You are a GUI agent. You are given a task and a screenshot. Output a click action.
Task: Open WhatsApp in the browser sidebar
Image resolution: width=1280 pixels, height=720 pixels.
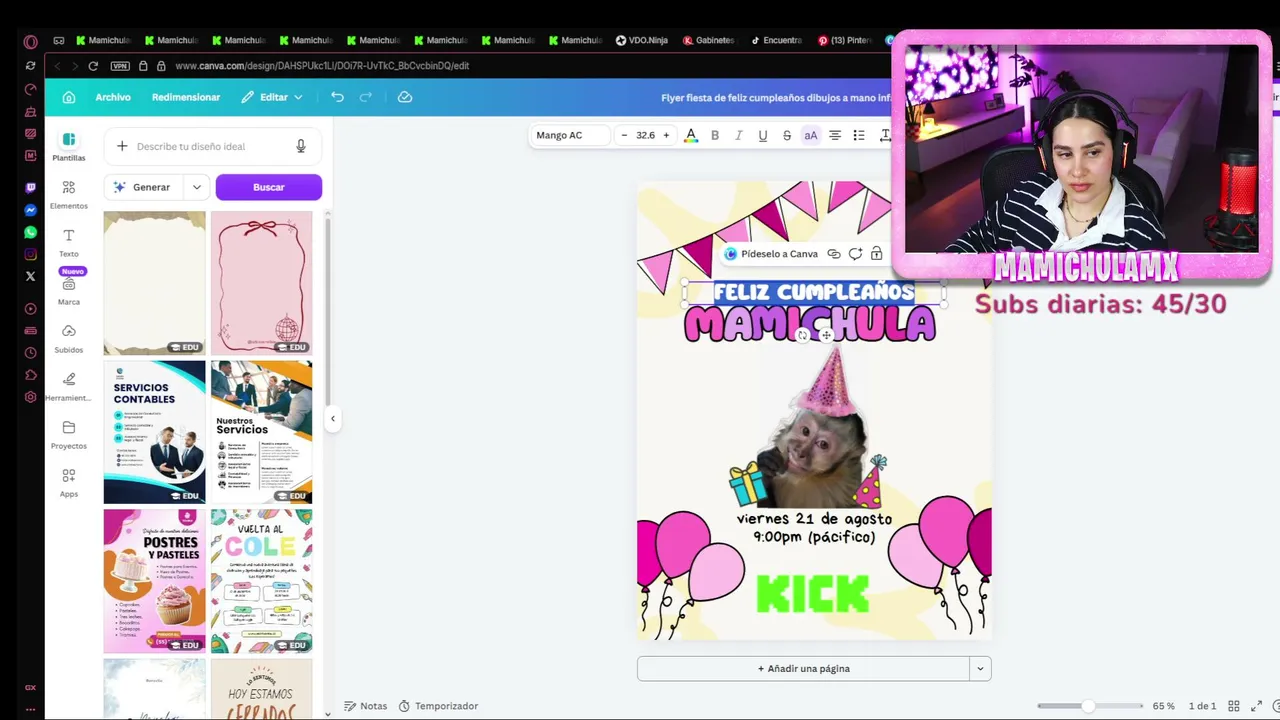[30, 232]
